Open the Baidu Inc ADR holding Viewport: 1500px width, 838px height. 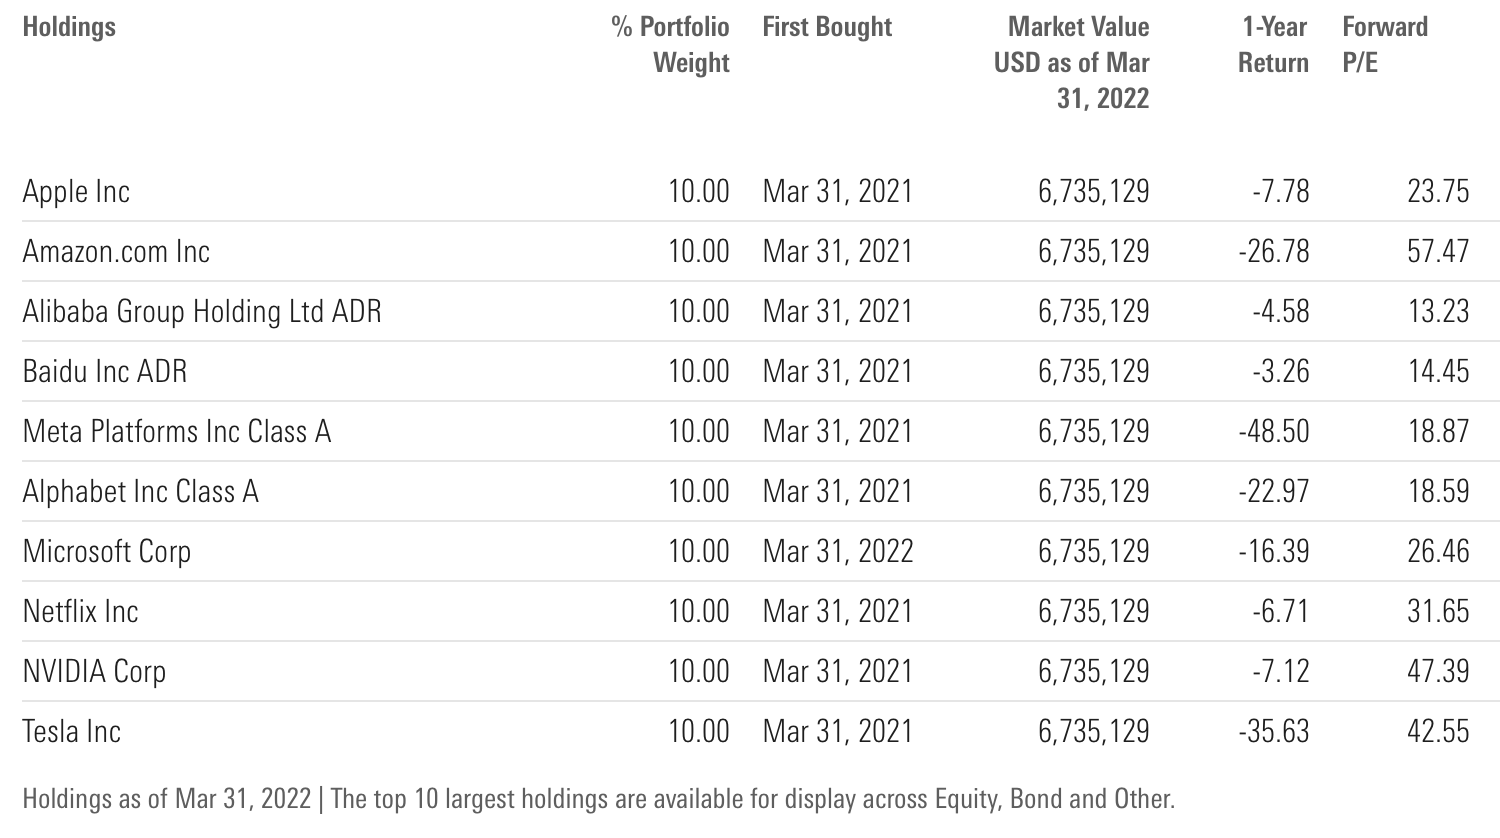pos(105,371)
